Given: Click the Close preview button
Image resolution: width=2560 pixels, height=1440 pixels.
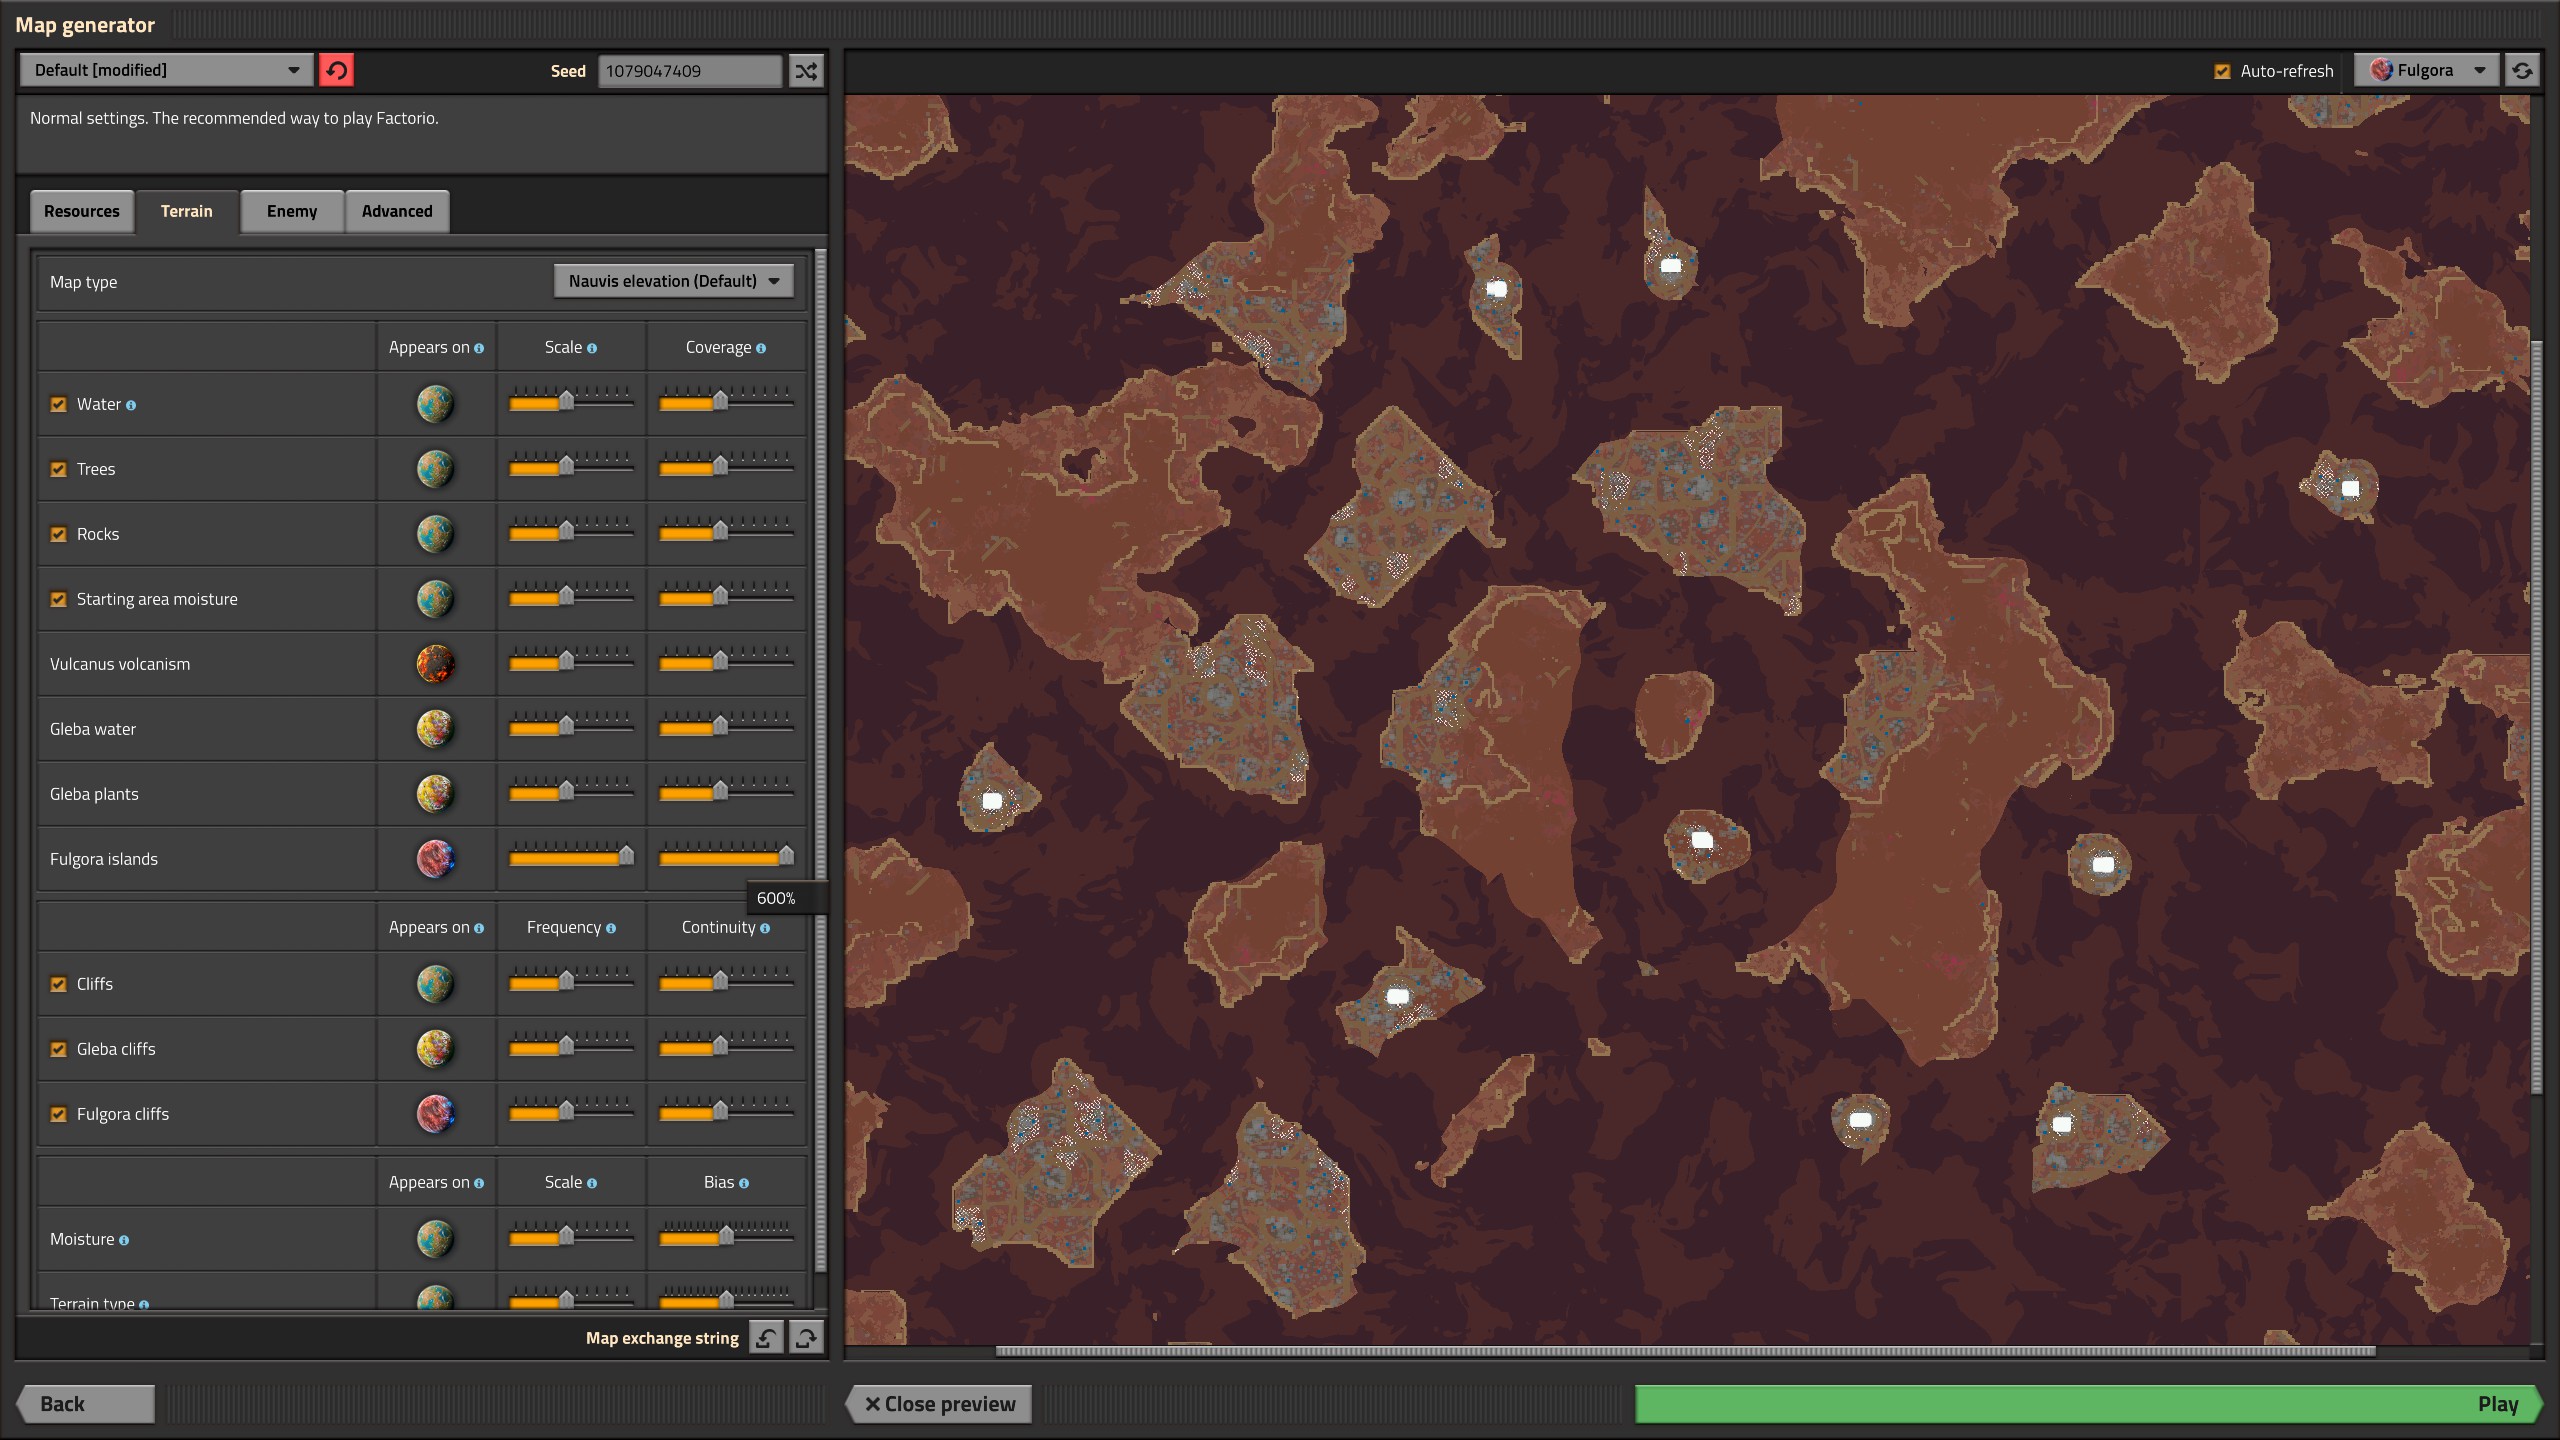Looking at the screenshot, I should click(x=940, y=1403).
